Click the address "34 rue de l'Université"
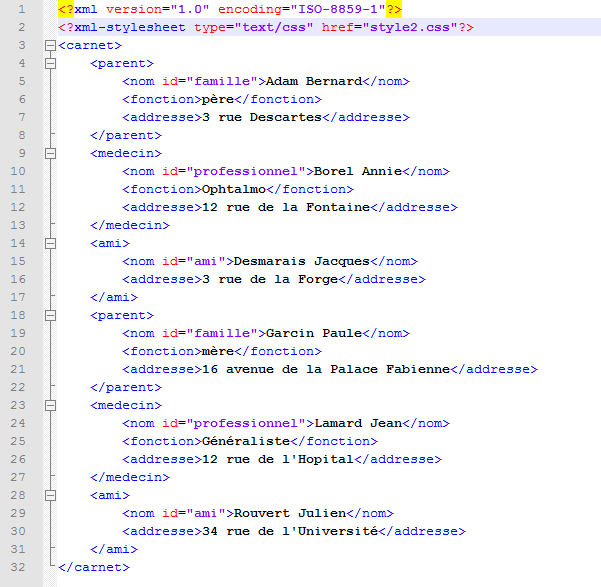 point(290,531)
